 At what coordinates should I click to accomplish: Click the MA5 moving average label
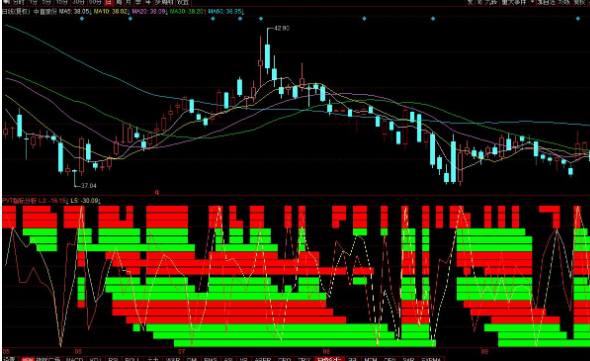point(75,12)
